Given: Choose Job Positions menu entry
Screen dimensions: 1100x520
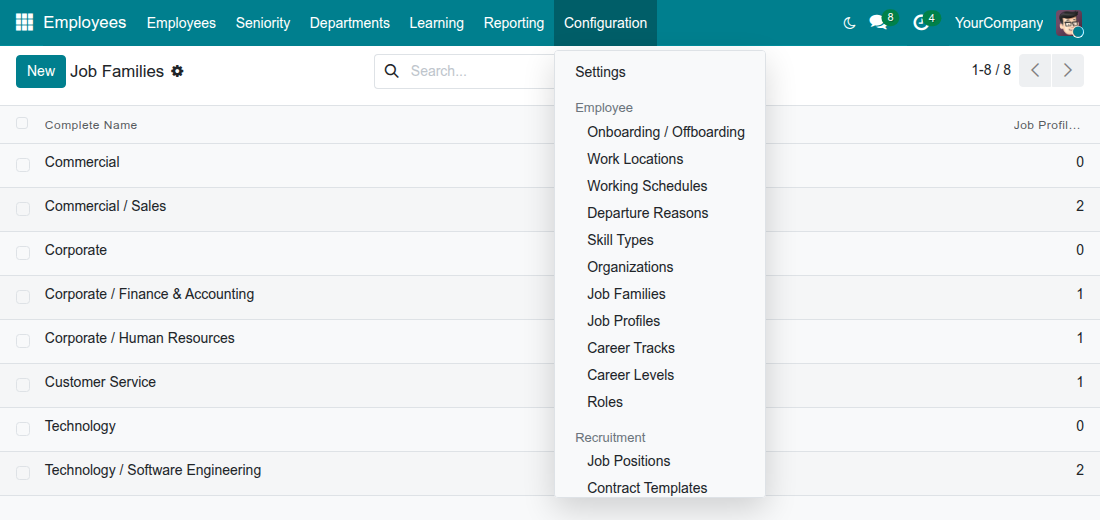Looking at the screenshot, I should coord(629,461).
